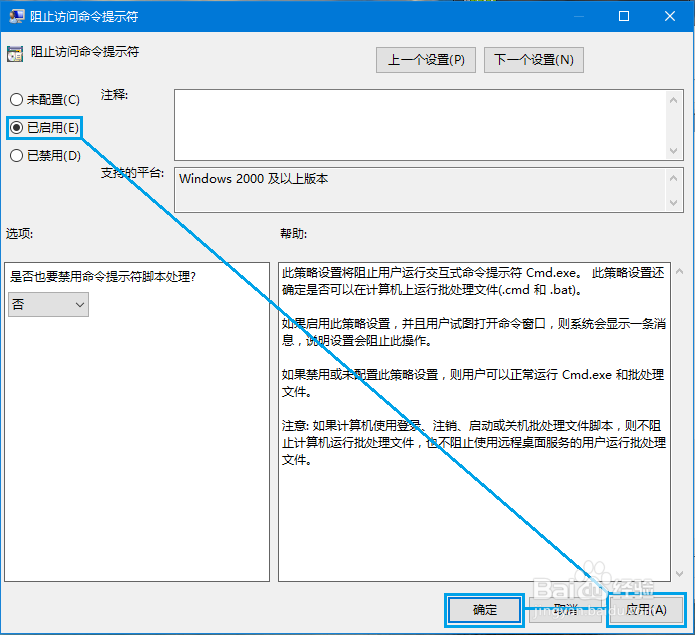
Task: Click the 帮助: label
Action: pos(293,234)
